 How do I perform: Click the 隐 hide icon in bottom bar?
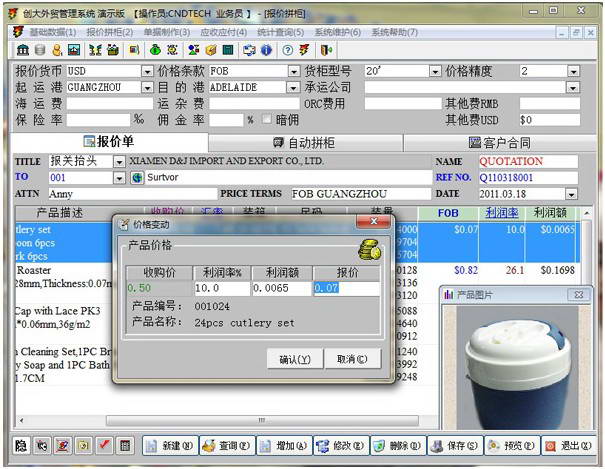[20, 445]
